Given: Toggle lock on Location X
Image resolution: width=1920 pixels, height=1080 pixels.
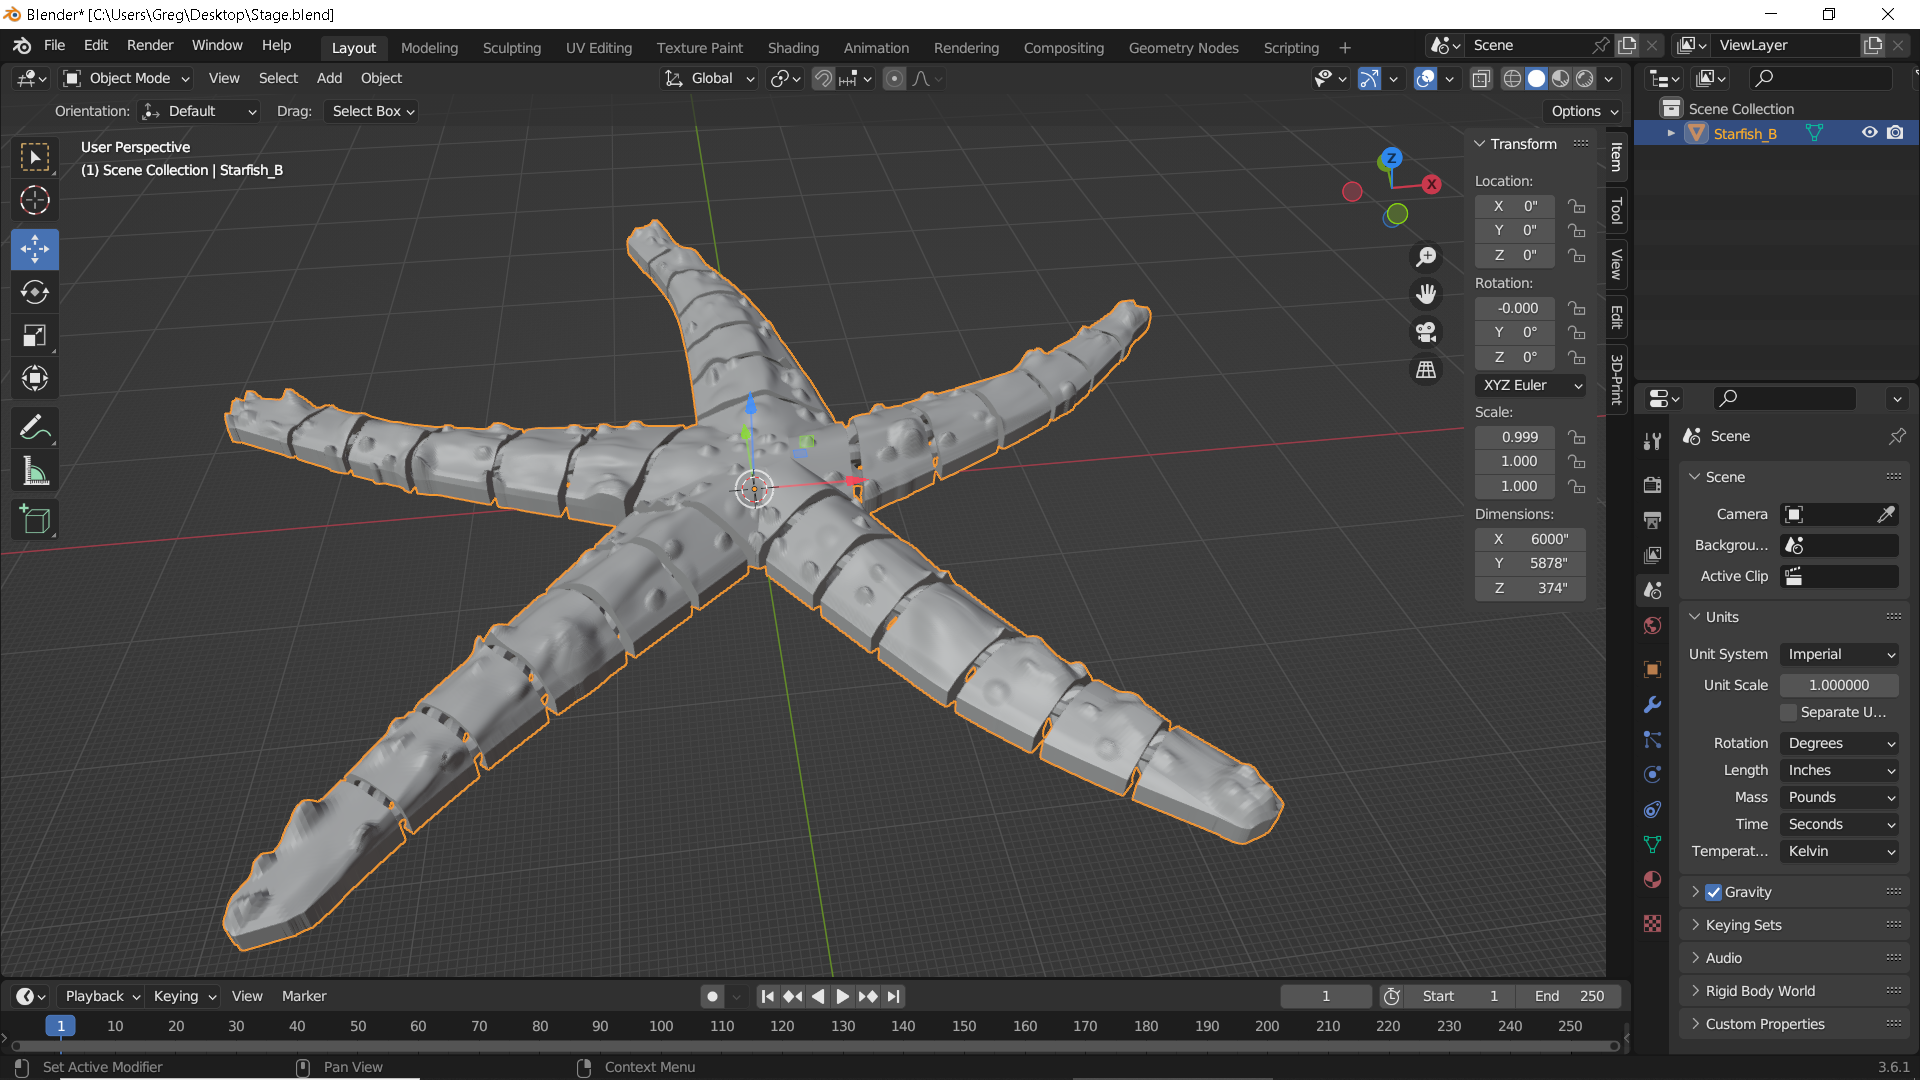Looking at the screenshot, I should [x=1577, y=206].
